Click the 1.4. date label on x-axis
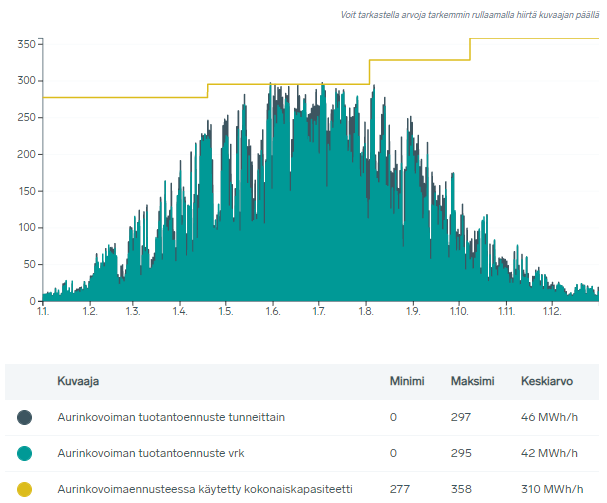 pos(179,312)
